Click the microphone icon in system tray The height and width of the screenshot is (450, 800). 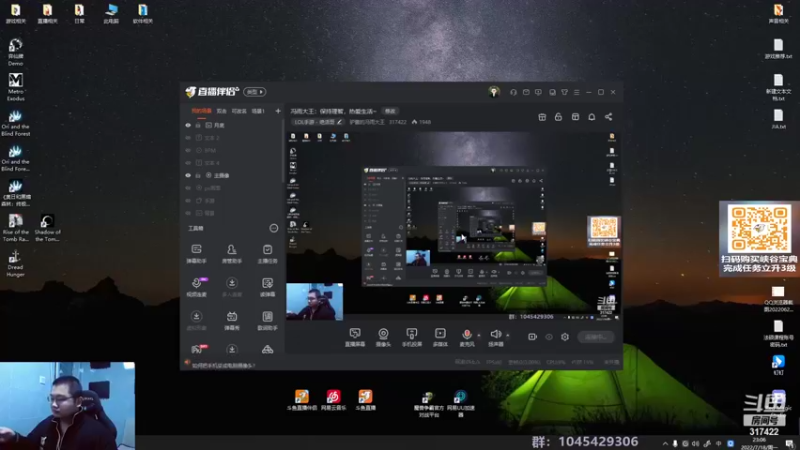tap(674, 443)
